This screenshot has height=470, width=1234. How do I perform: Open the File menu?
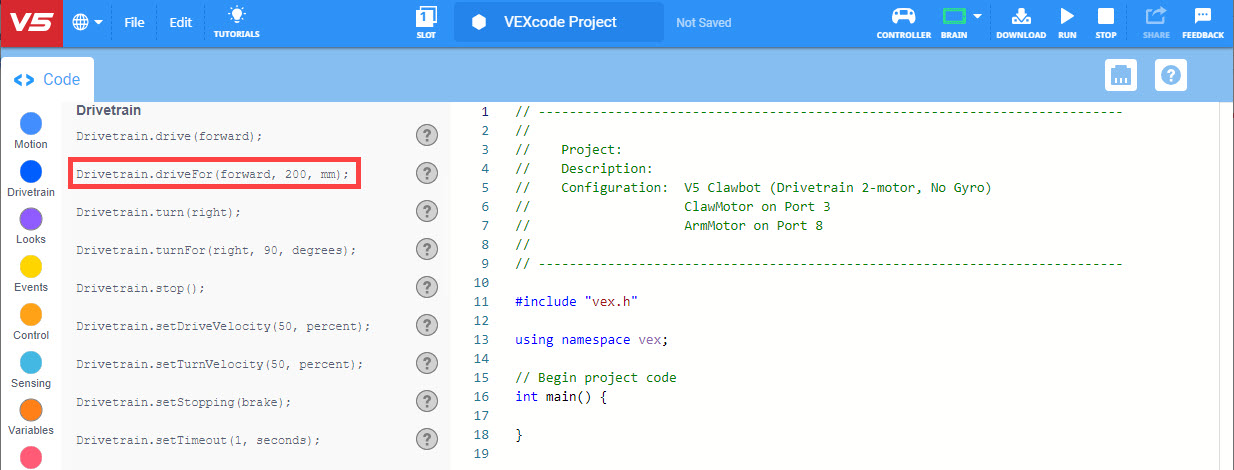pos(134,23)
